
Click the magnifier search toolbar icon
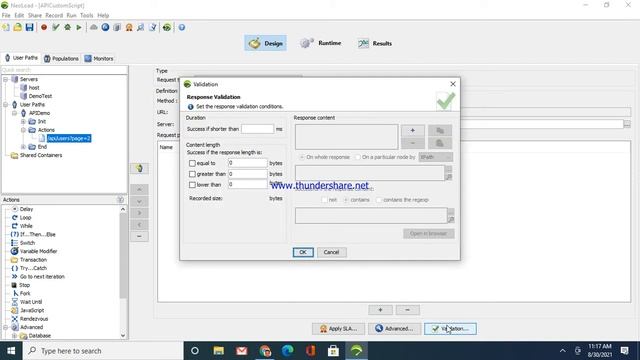(x=140, y=27)
